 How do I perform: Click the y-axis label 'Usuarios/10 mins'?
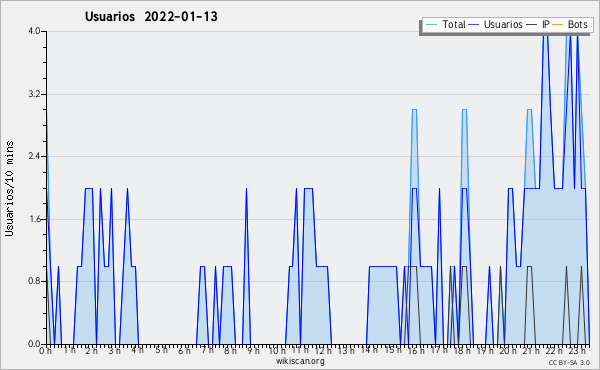point(9,188)
